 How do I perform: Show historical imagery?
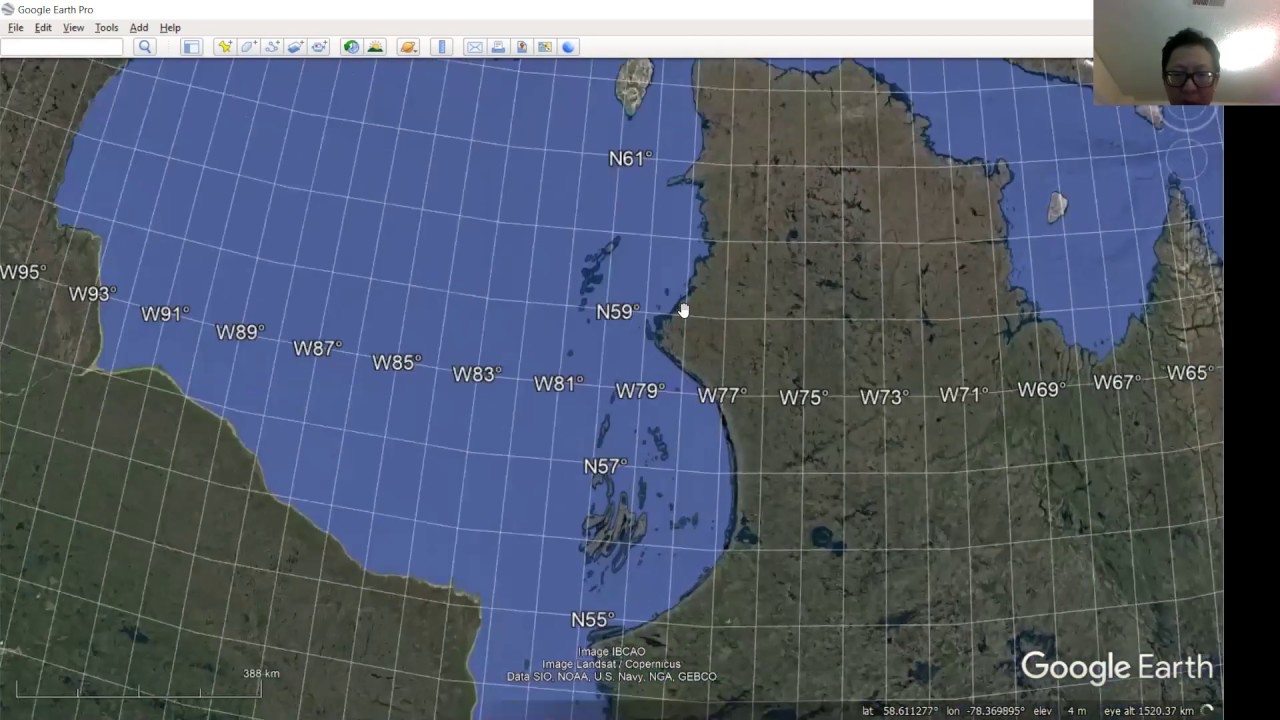click(351, 47)
